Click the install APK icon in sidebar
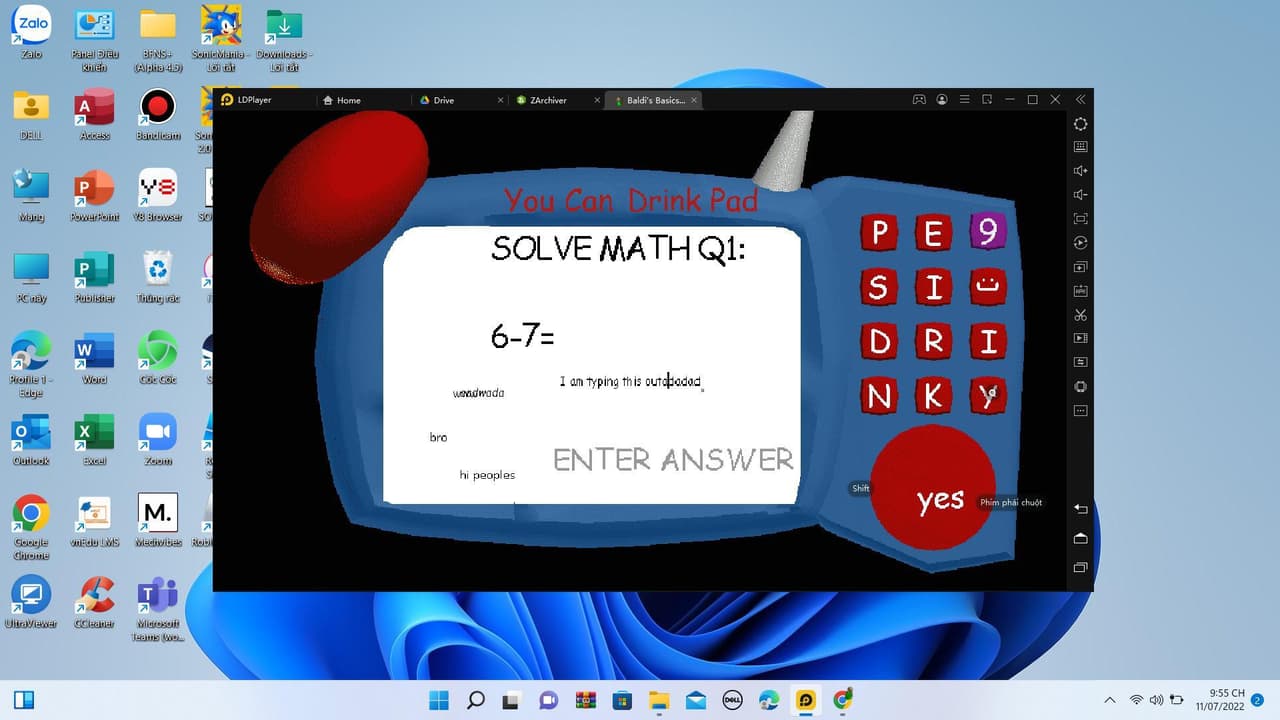Screen dimensions: 1280x720 pyautogui.click(x=1080, y=291)
